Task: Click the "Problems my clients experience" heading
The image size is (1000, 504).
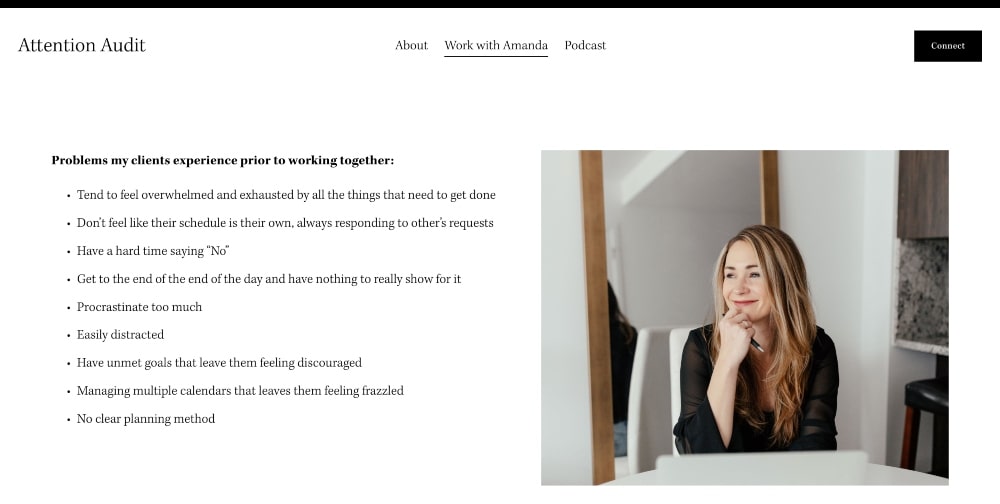Action: point(222,160)
